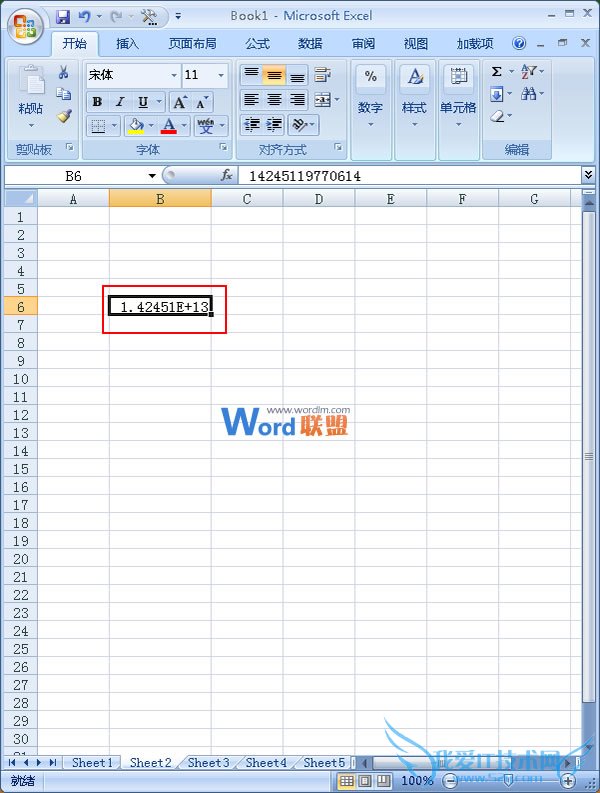Toggle underline formatting
The width and height of the screenshot is (600, 793).
(143, 102)
